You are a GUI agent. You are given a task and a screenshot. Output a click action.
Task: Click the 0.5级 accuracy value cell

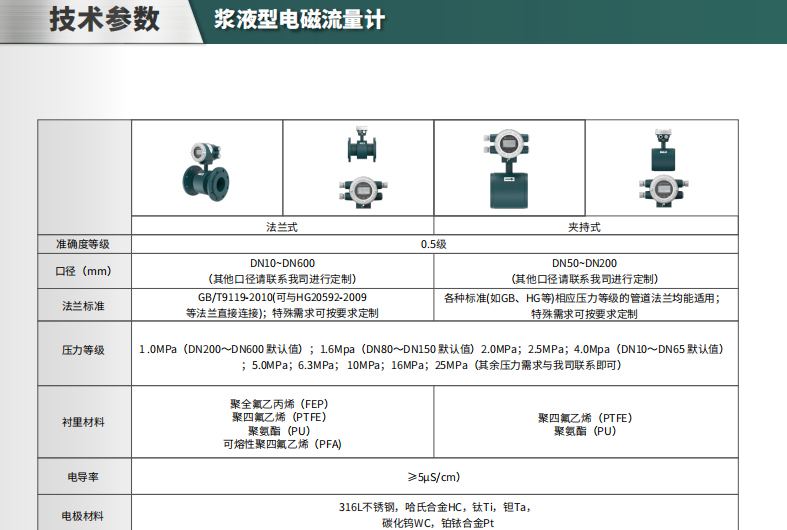tap(434, 244)
